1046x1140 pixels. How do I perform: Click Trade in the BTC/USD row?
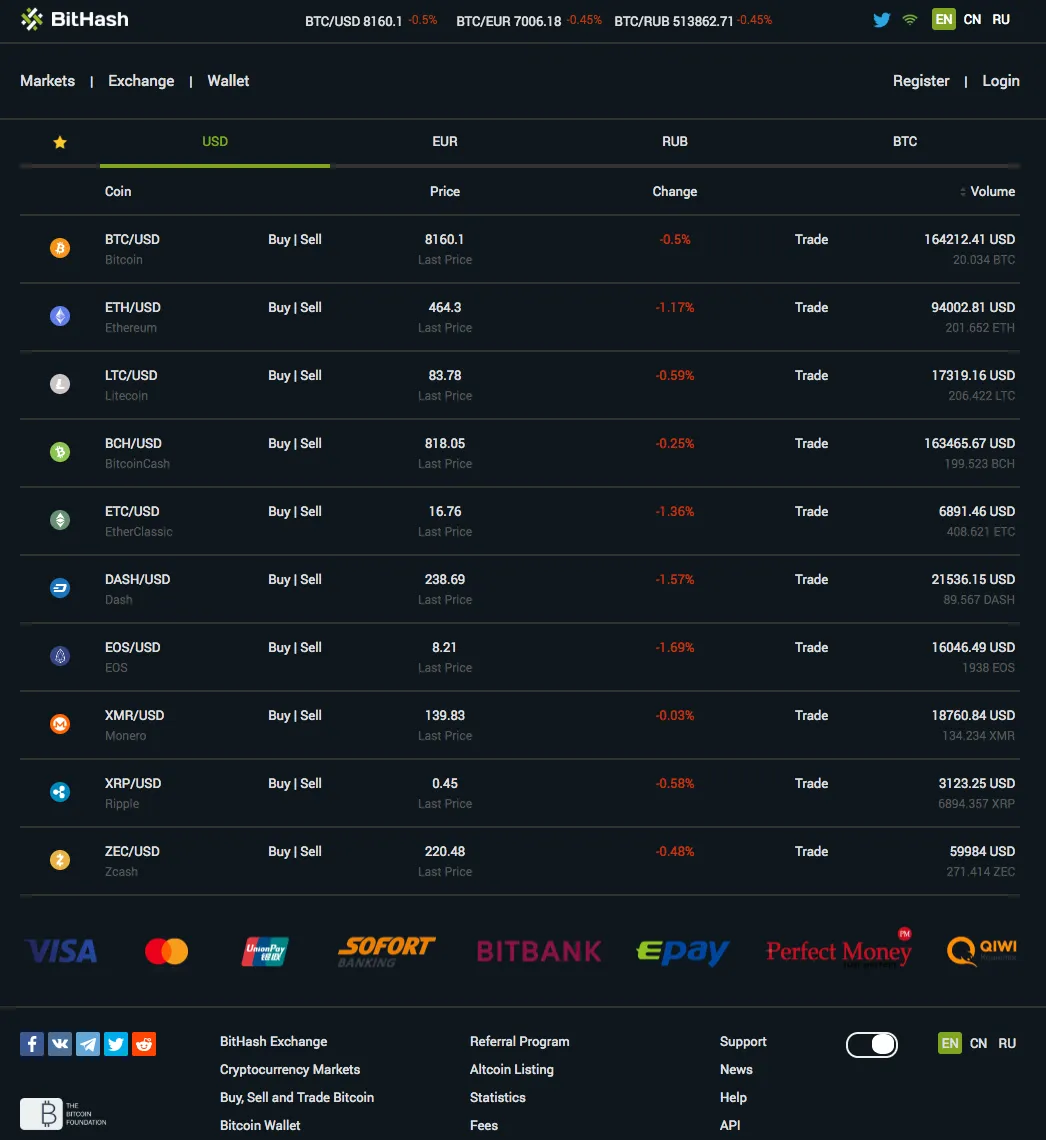811,239
